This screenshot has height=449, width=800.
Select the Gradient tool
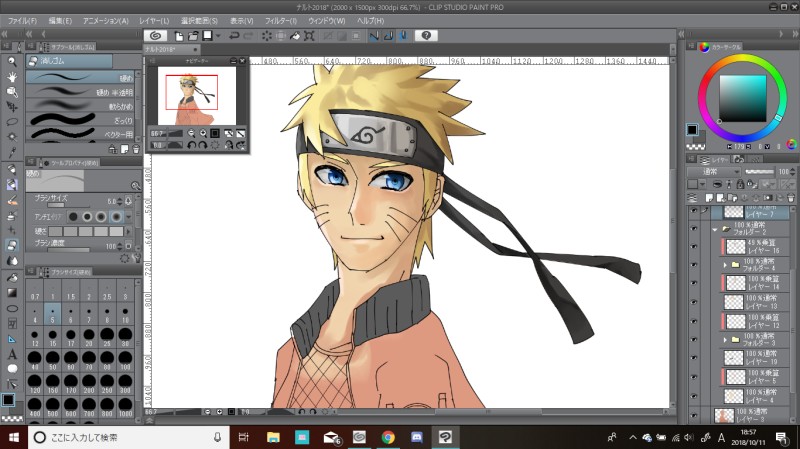[12, 293]
